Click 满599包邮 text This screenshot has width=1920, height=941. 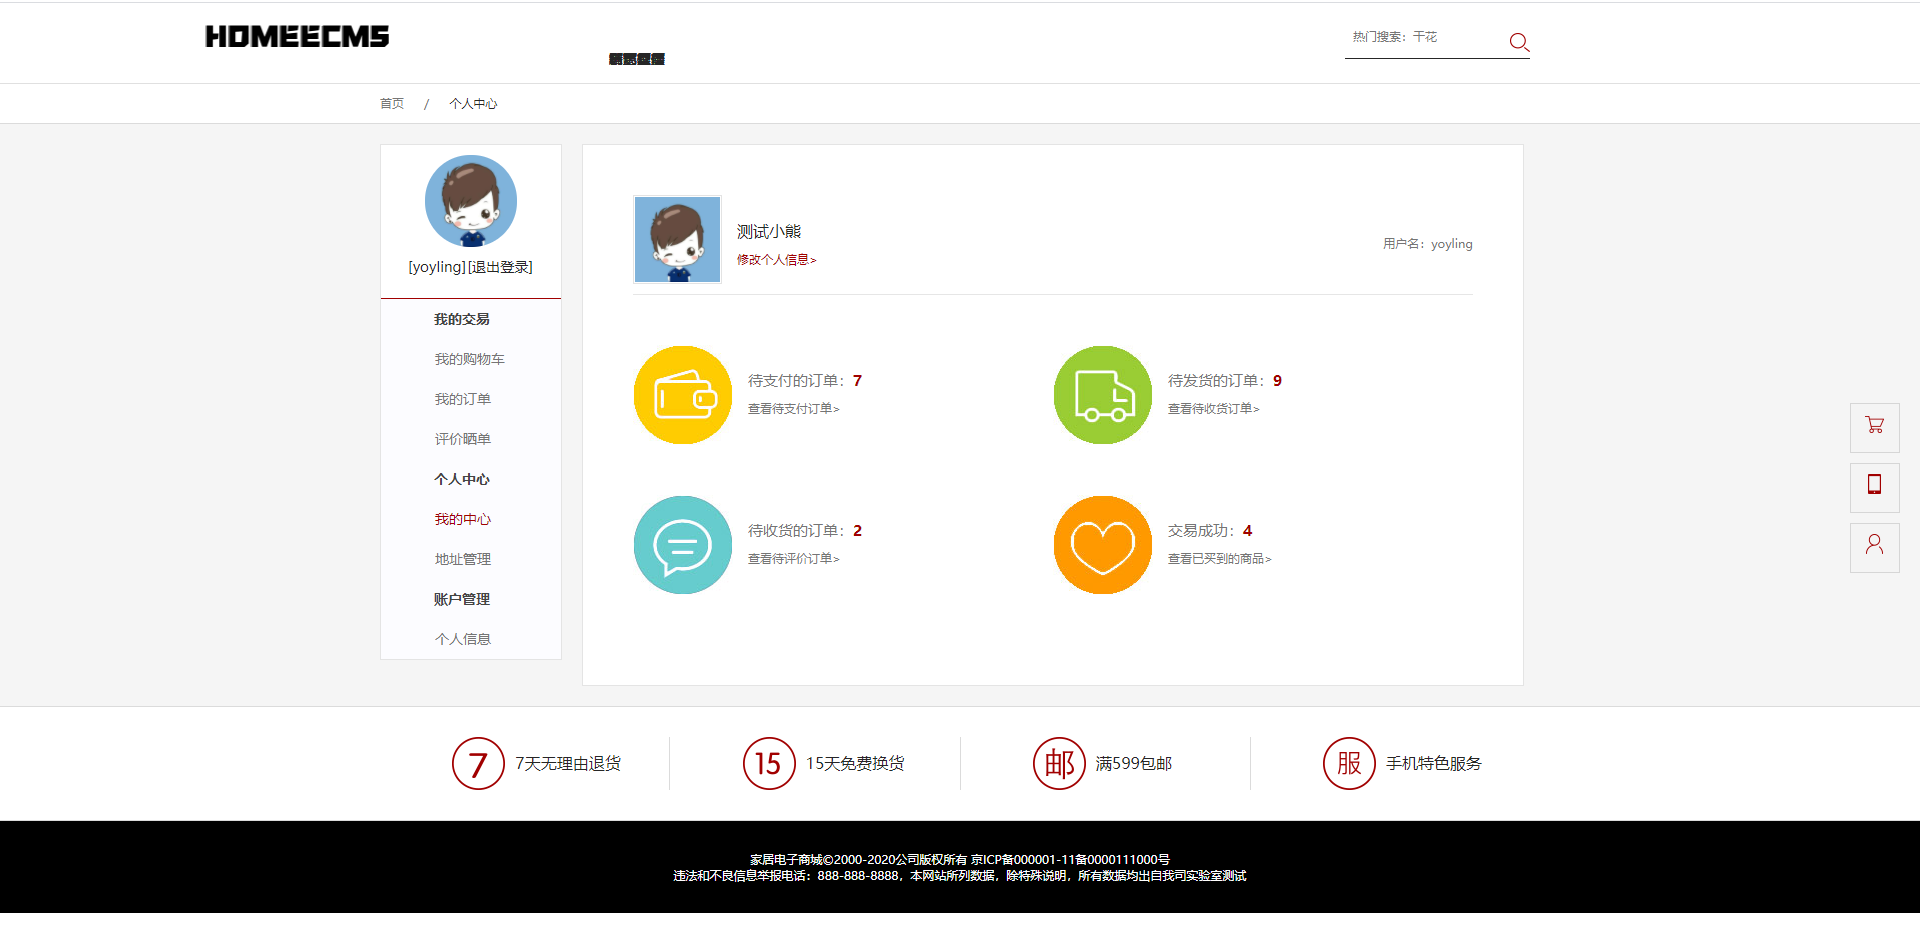[1133, 764]
